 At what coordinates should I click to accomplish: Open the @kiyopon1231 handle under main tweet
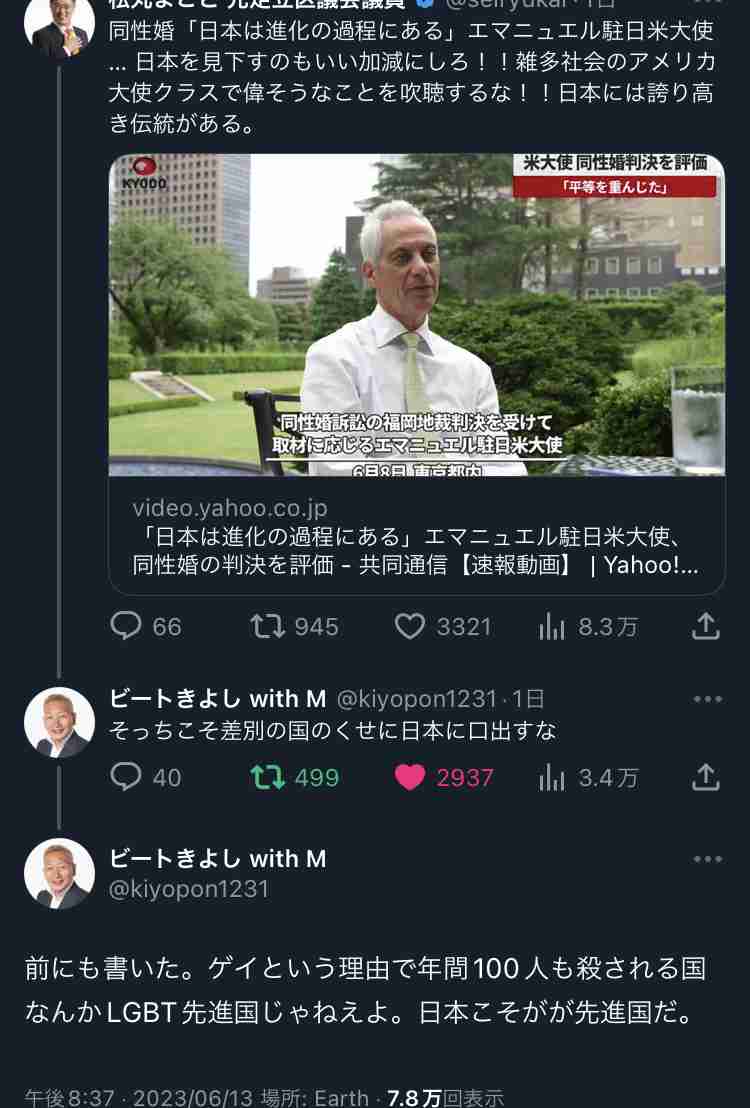189,889
